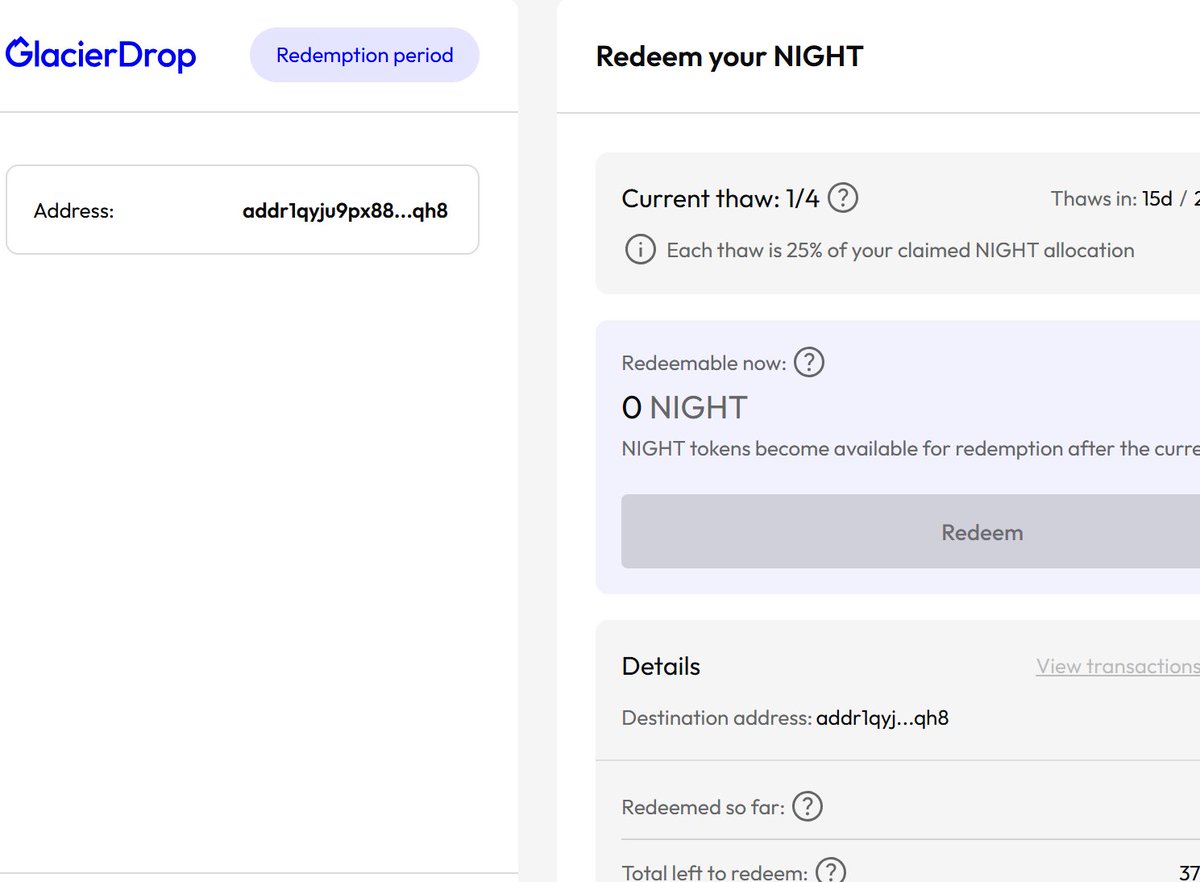Click the greyed-out Redeem button
Screen dimensions: 1200x882
[x=910, y=531]
